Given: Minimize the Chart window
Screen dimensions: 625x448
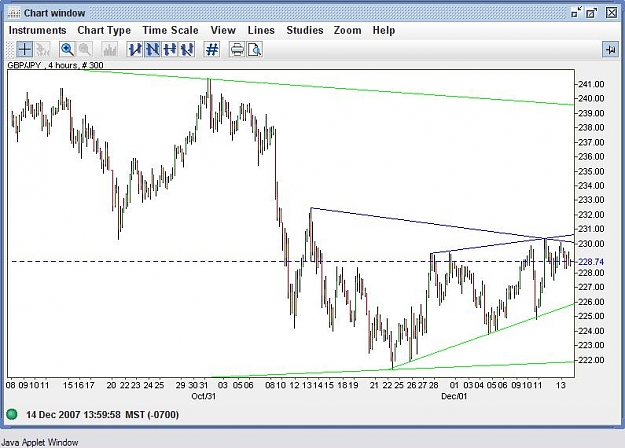Looking at the screenshot, I should pos(576,13).
